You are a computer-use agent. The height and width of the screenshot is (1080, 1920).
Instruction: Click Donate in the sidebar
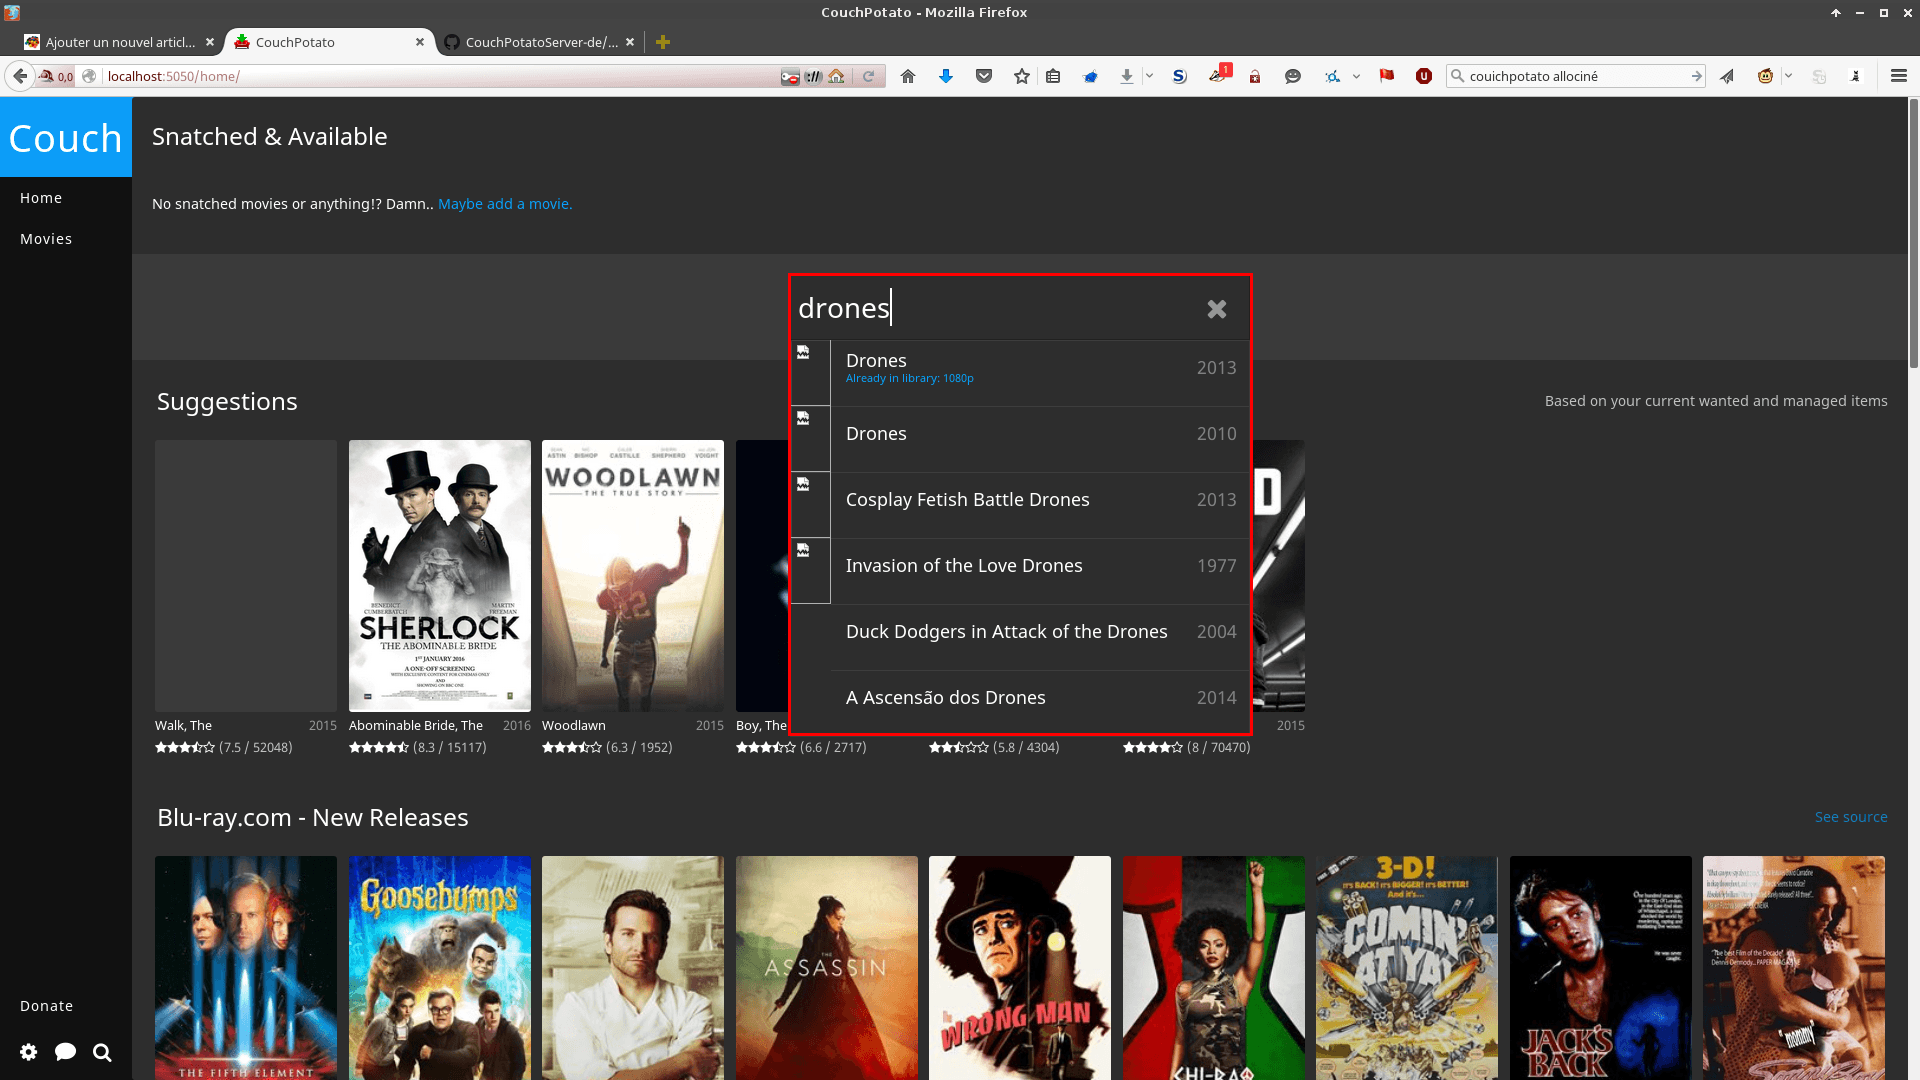(x=47, y=1006)
